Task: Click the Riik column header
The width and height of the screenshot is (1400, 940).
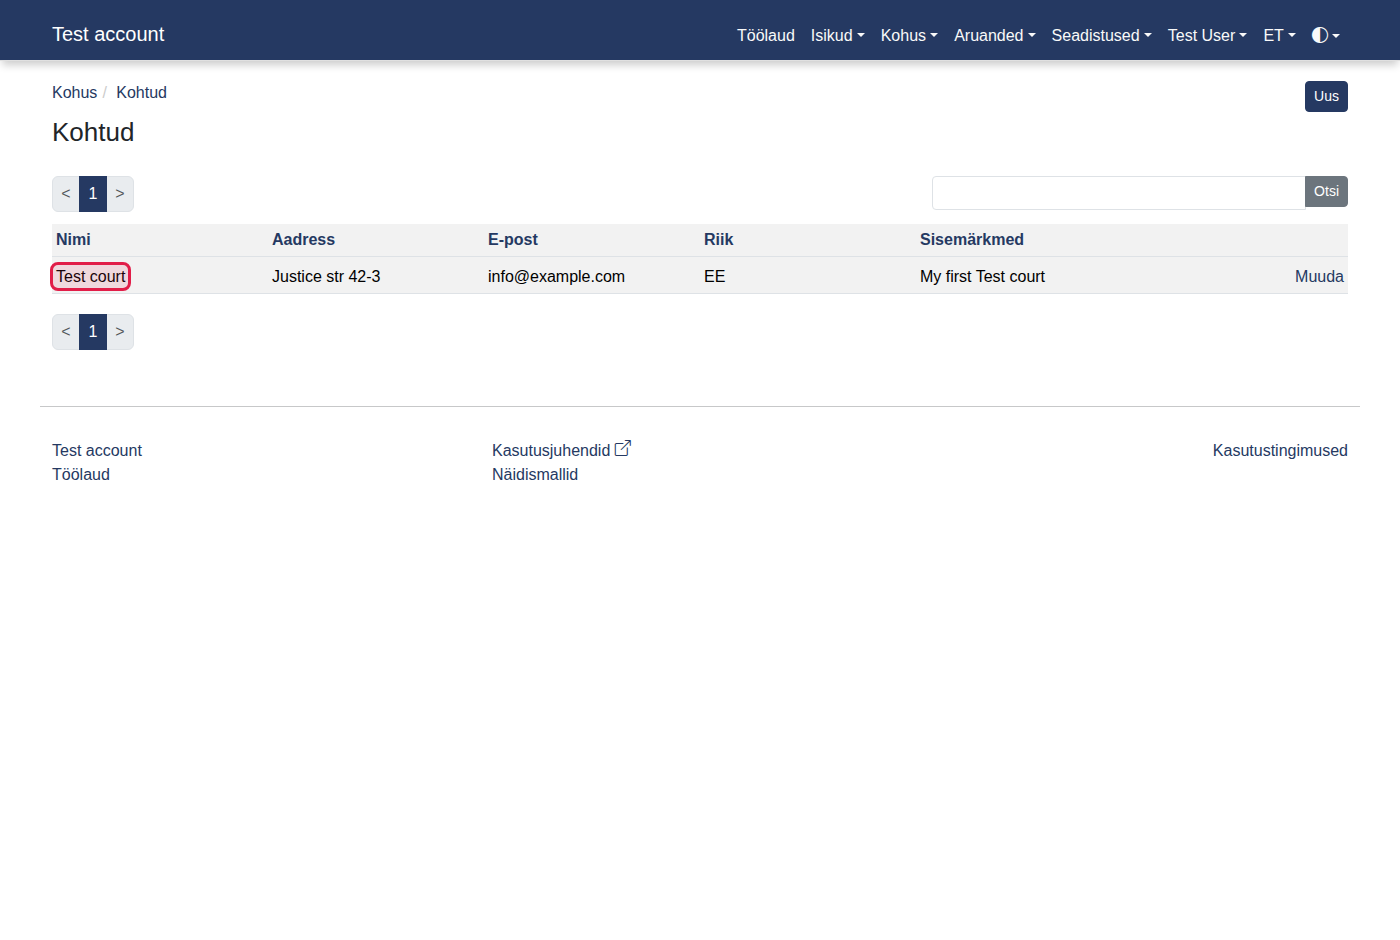Action: click(718, 239)
